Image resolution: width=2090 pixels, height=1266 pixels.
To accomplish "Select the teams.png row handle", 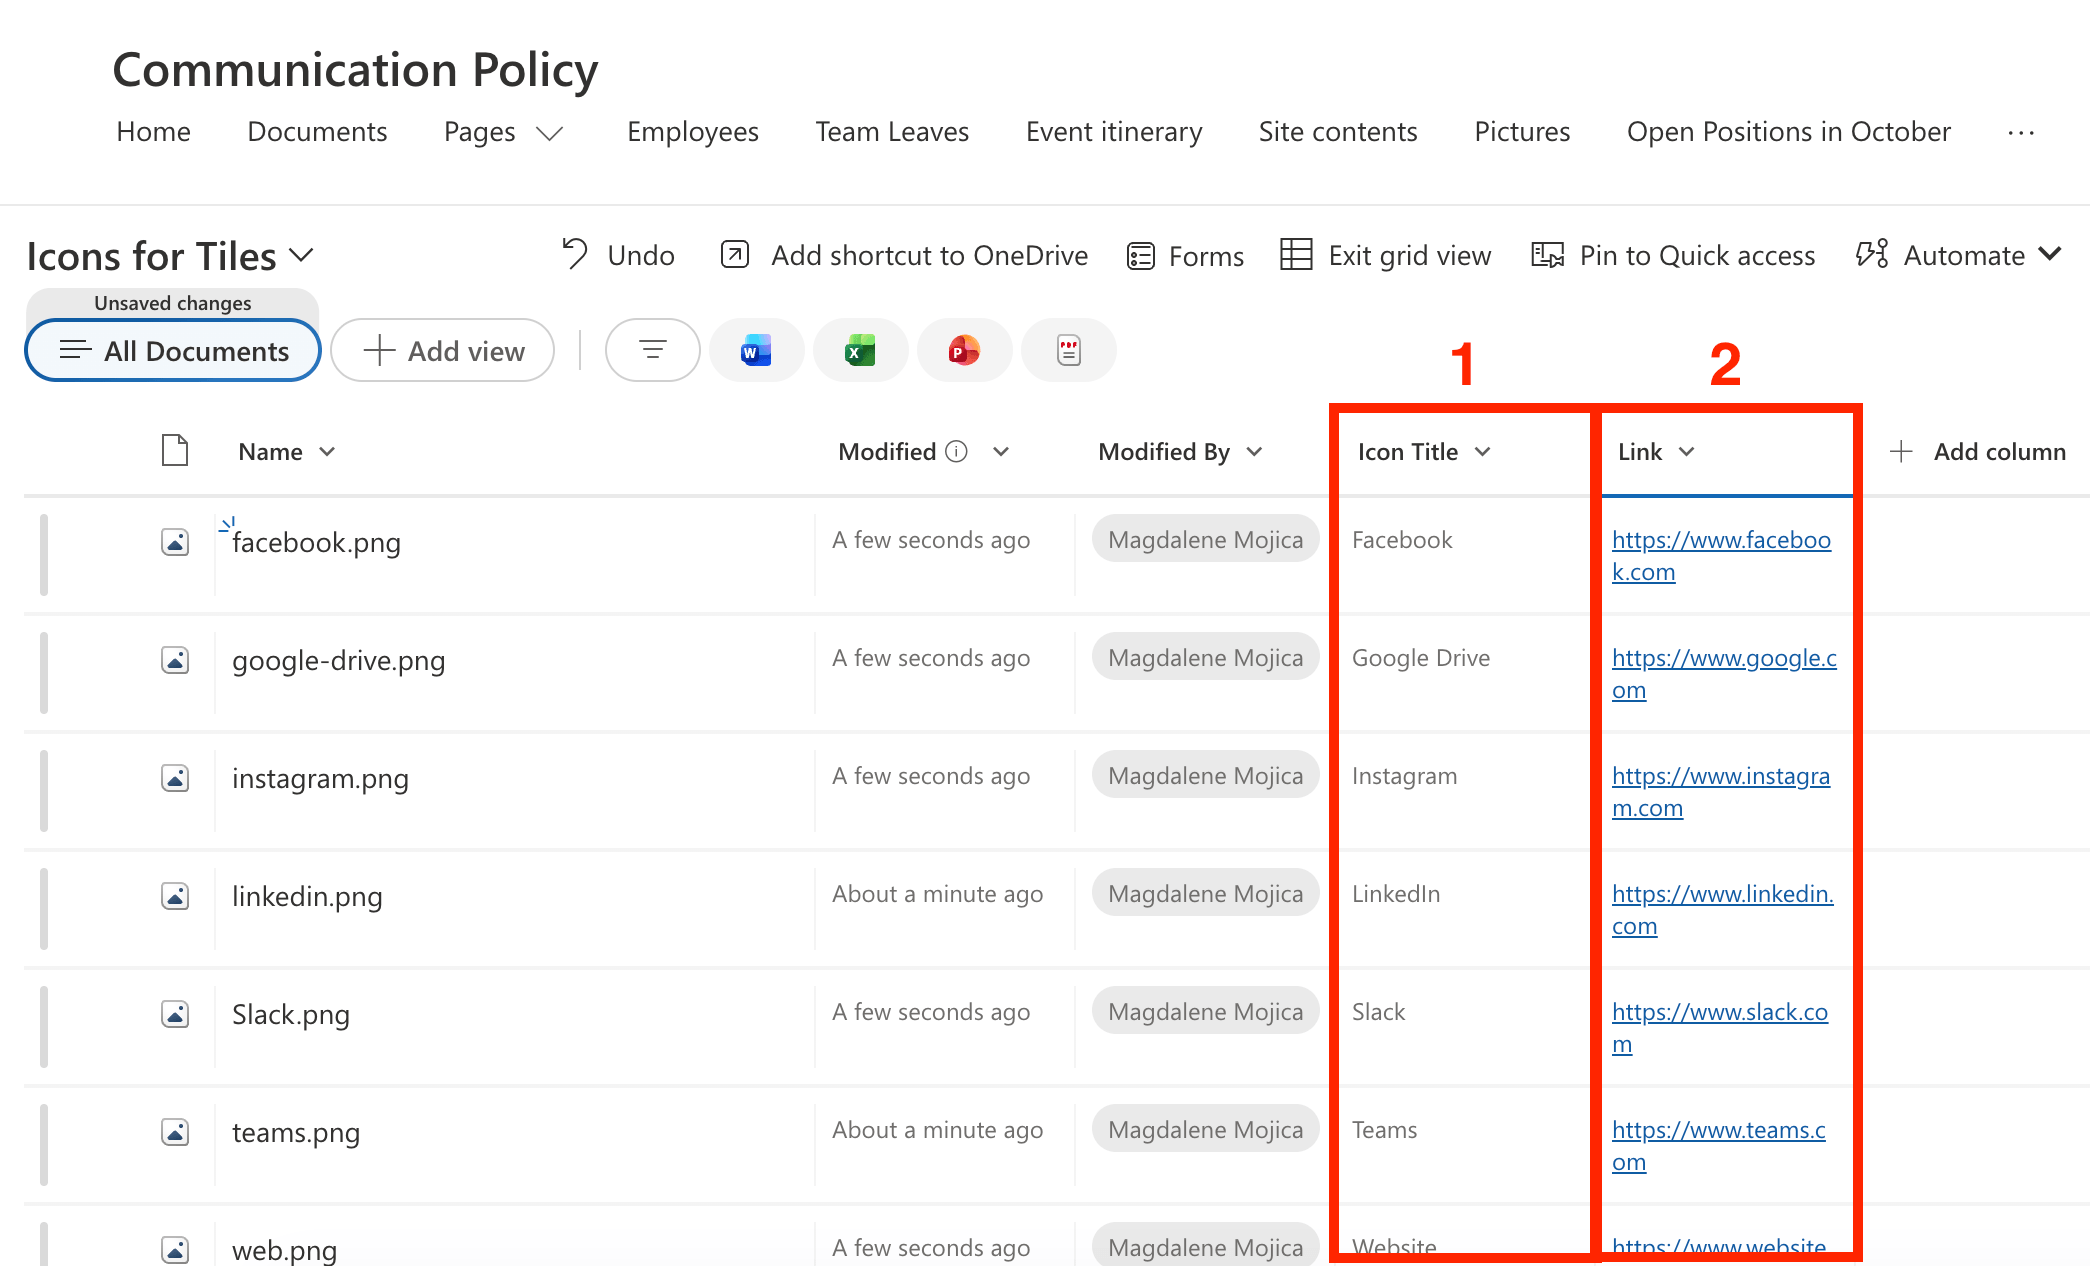I will pyautogui.click(x=44, y=1145).
